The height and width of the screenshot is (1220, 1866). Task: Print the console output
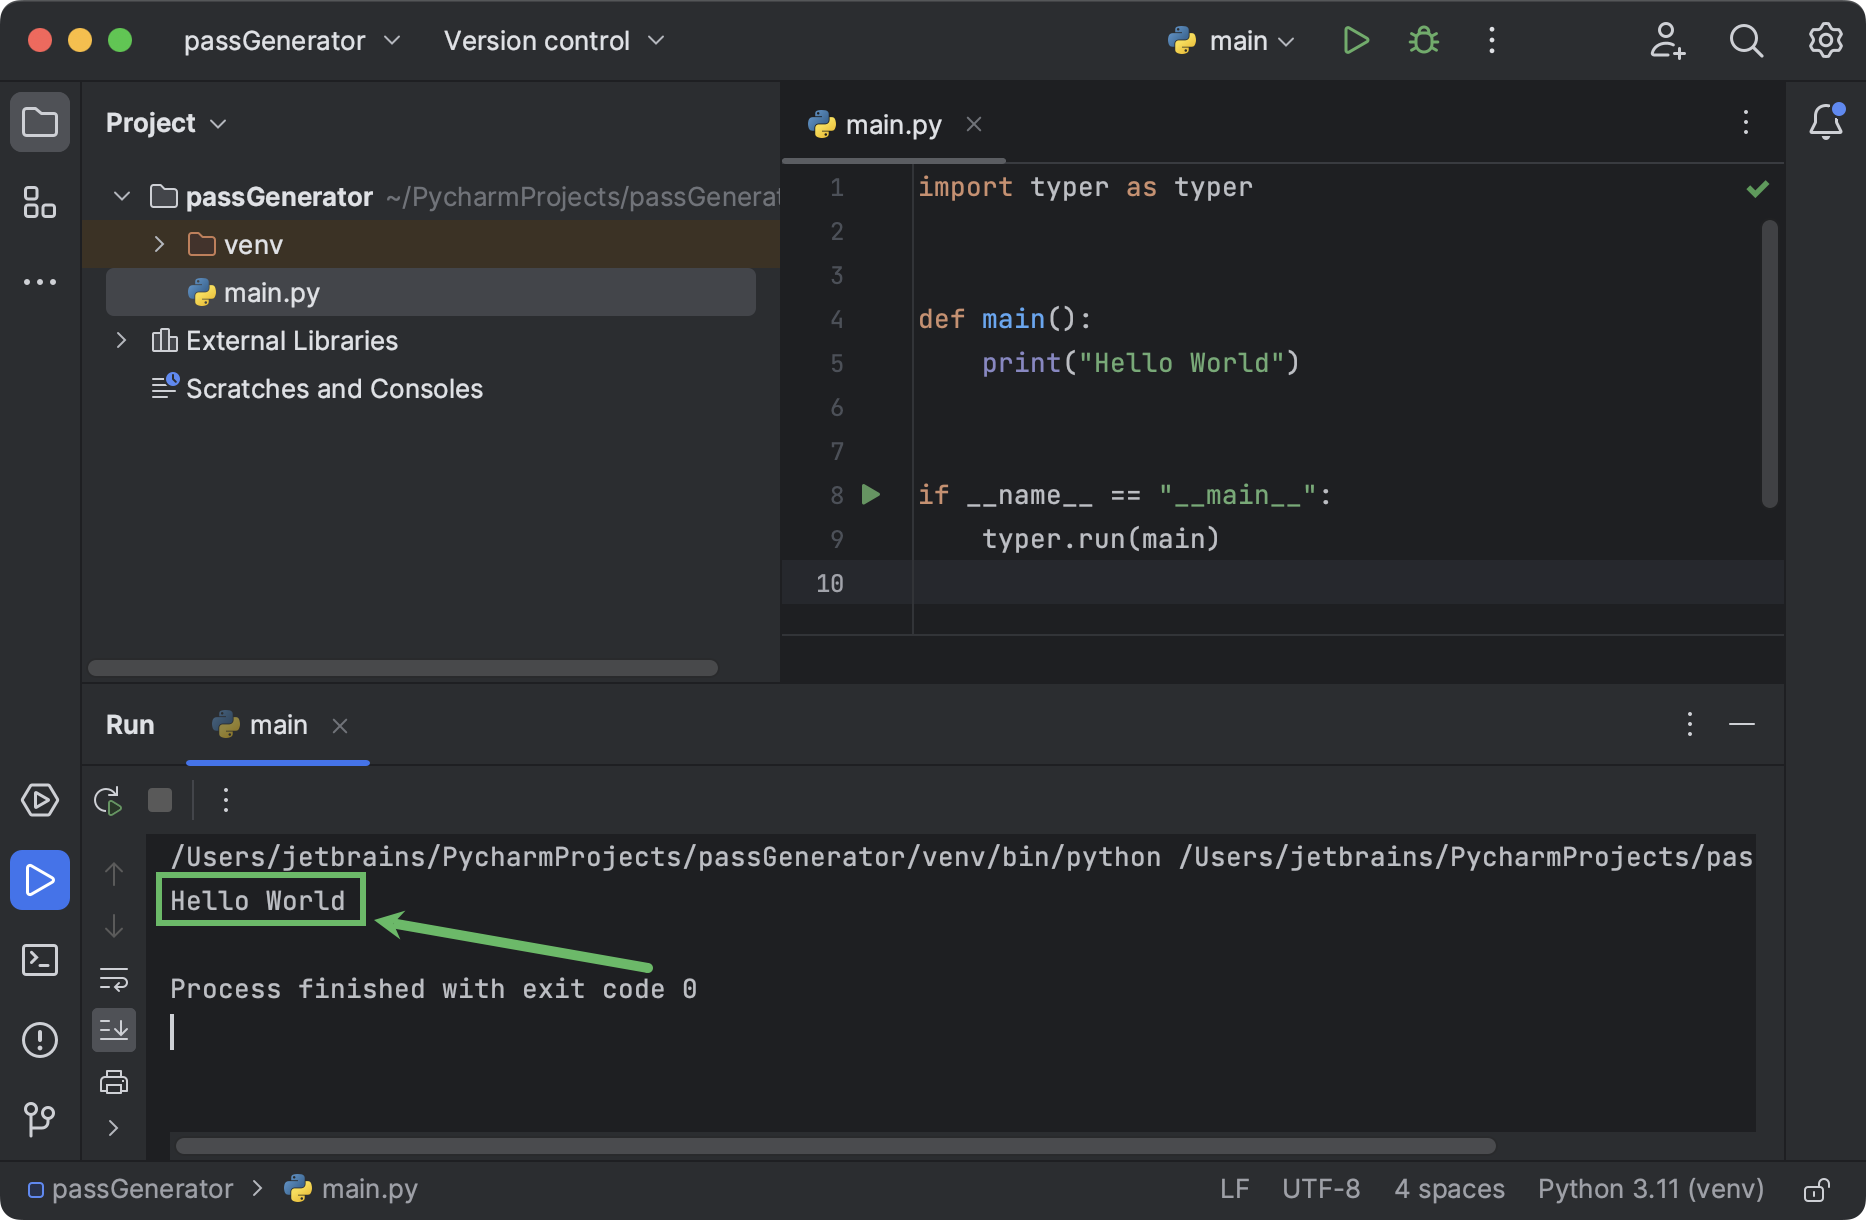(x=114, y=1082)
